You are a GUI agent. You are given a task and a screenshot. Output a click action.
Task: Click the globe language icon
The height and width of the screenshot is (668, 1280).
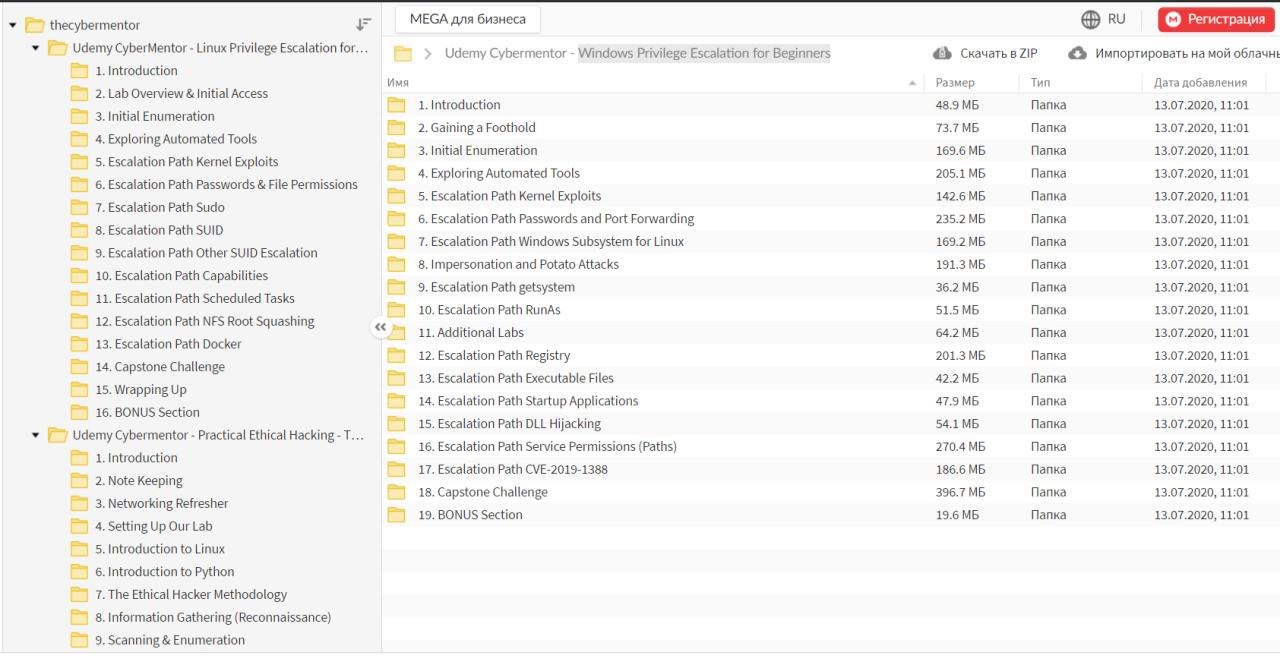(1091, 19)
